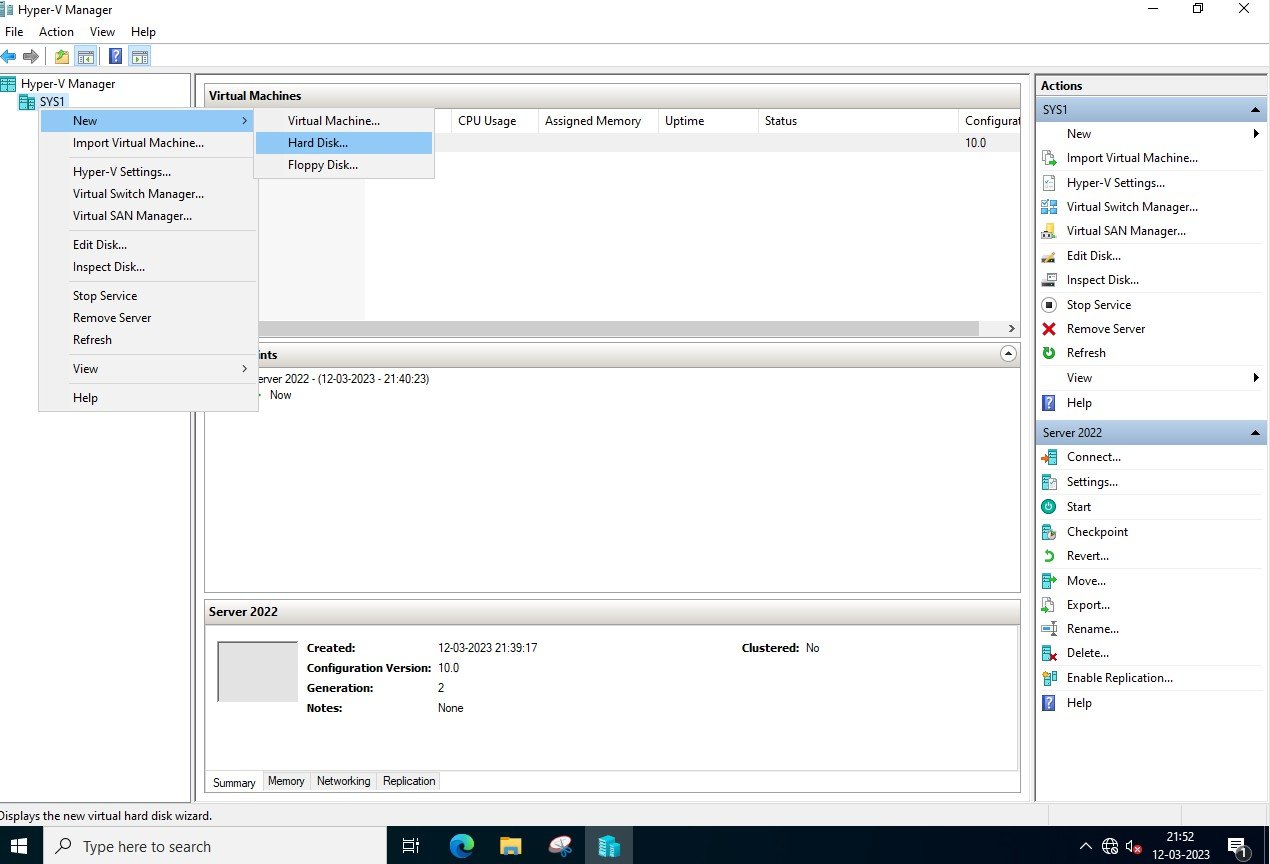The height and width of the screenshot is (864, 1270).
Task: Click the Forward arrow in the toolbar
Action: click(31, 56)
